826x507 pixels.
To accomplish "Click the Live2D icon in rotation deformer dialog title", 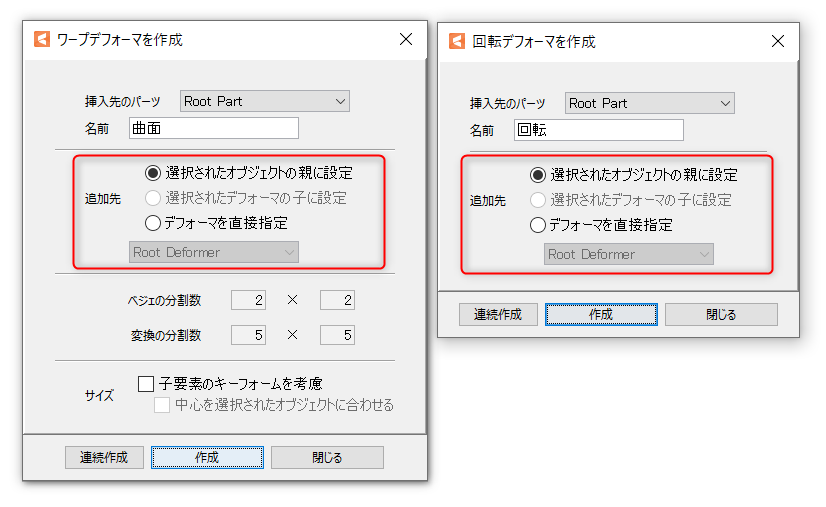I will (x=457, y=42).
